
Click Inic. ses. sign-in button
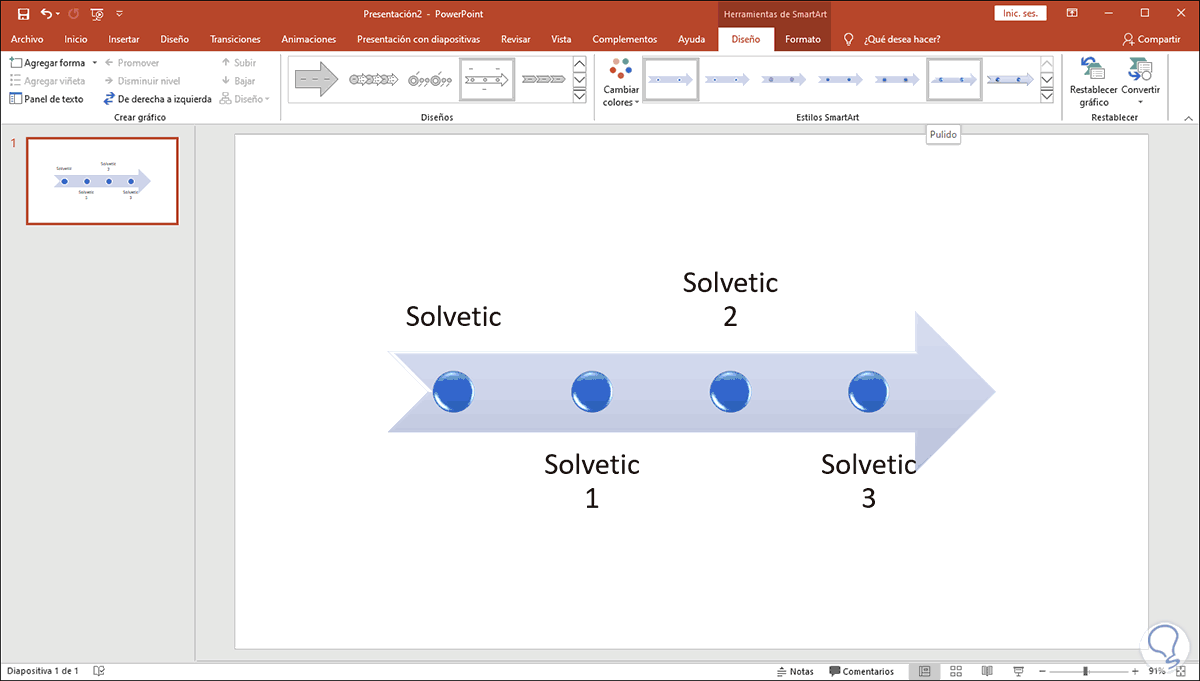[x=1021, y=13]
